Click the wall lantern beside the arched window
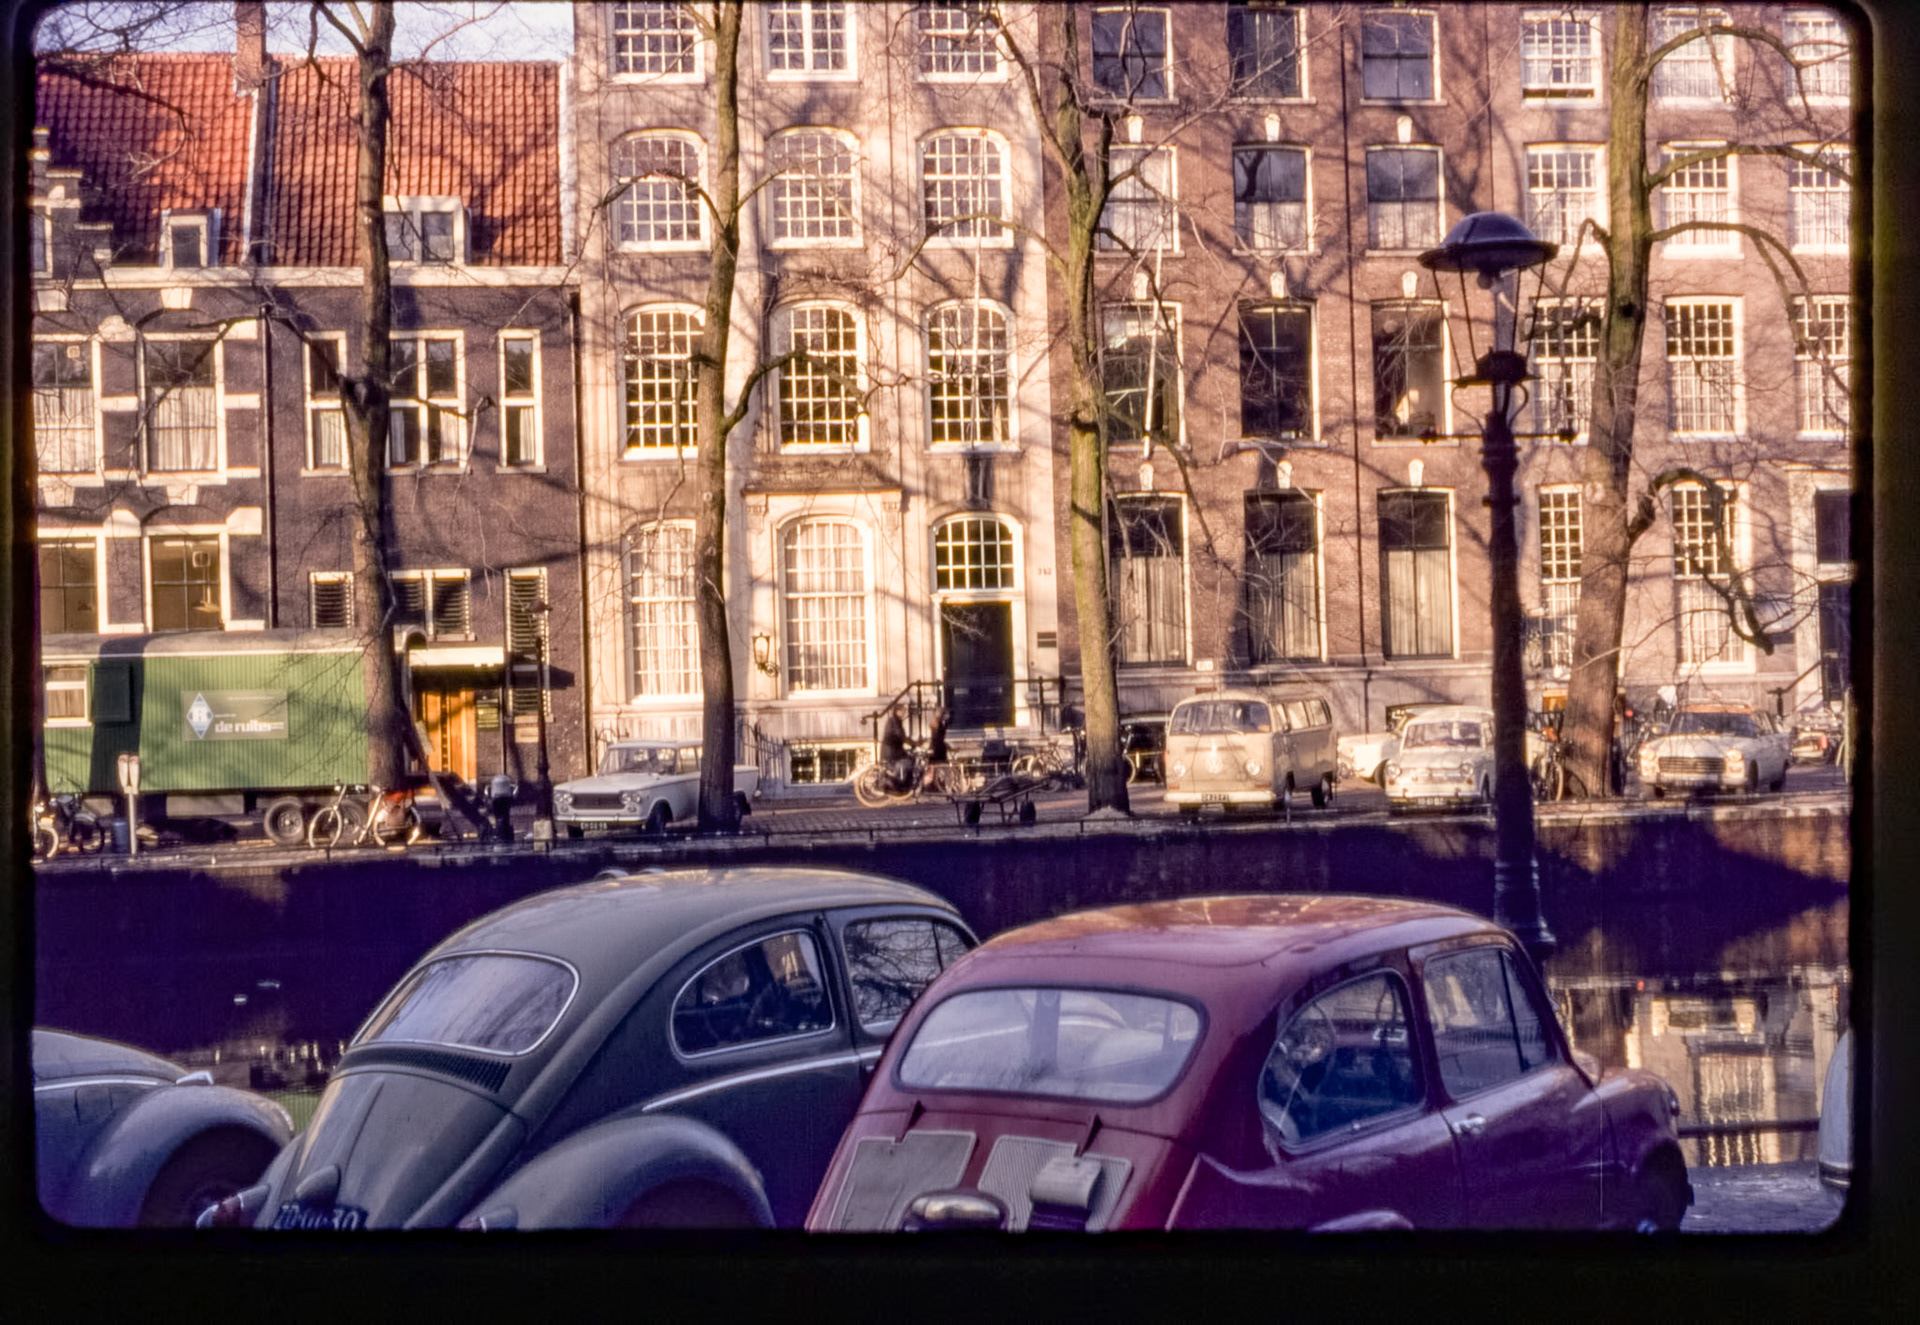The width and height of the screenshot is (1920, 1325). [x=763, y=652]
